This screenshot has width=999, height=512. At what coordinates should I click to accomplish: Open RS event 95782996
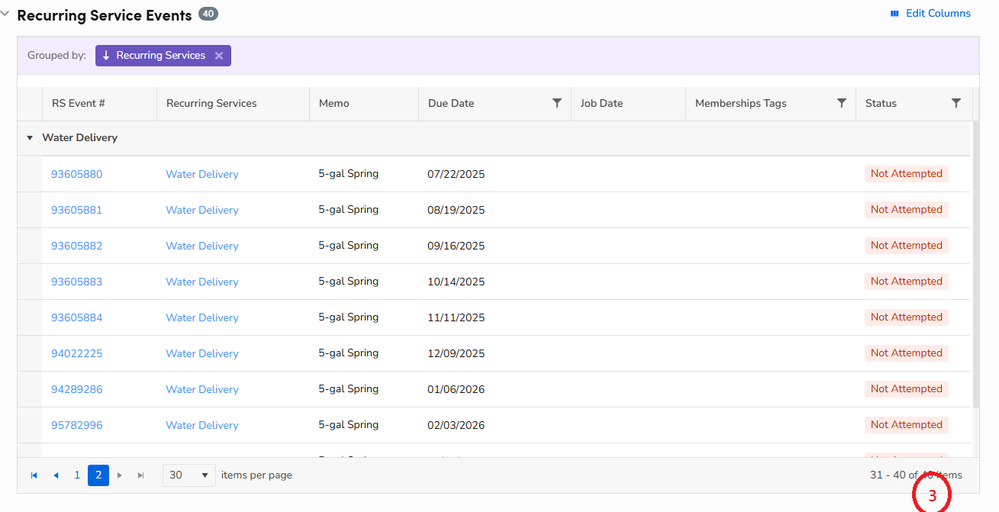pos(77,425)
